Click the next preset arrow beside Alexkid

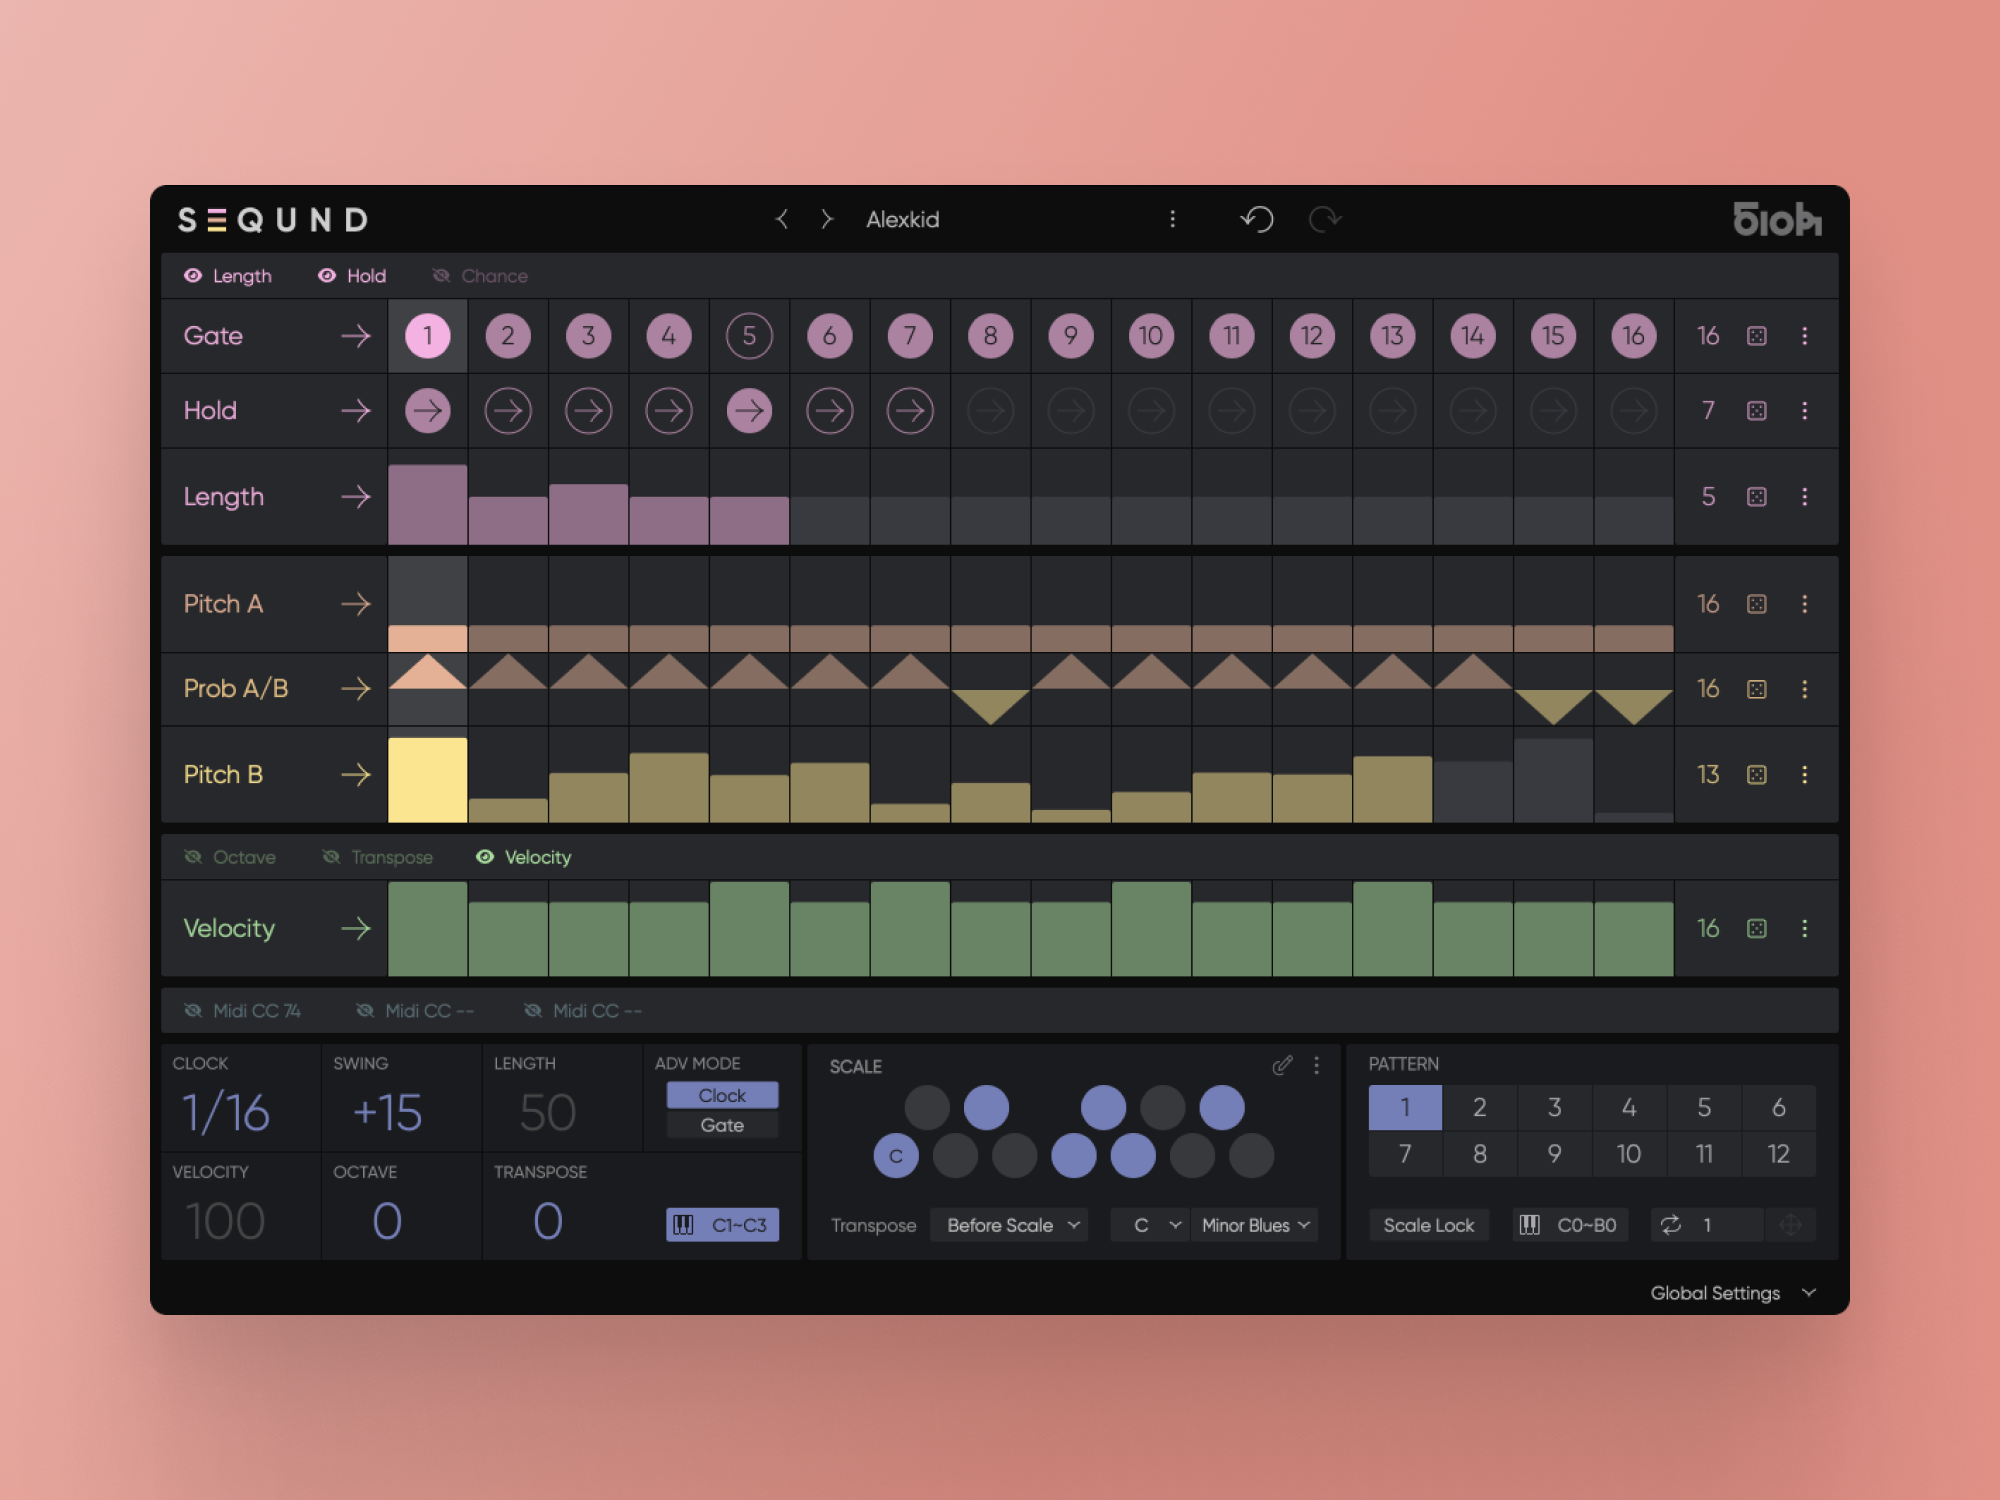coord(827,219)
